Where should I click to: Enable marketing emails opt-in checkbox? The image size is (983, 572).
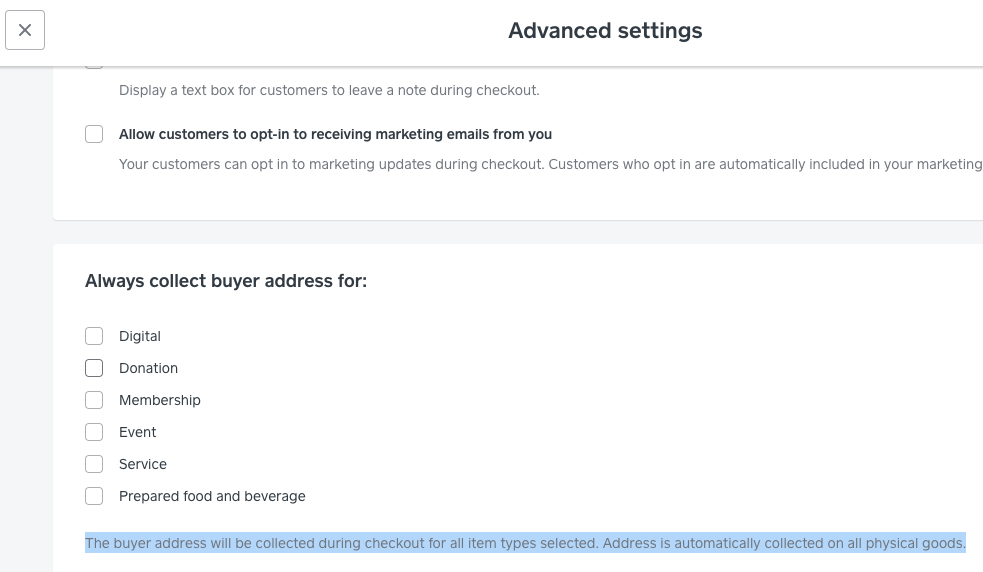(x=94, y=134)
